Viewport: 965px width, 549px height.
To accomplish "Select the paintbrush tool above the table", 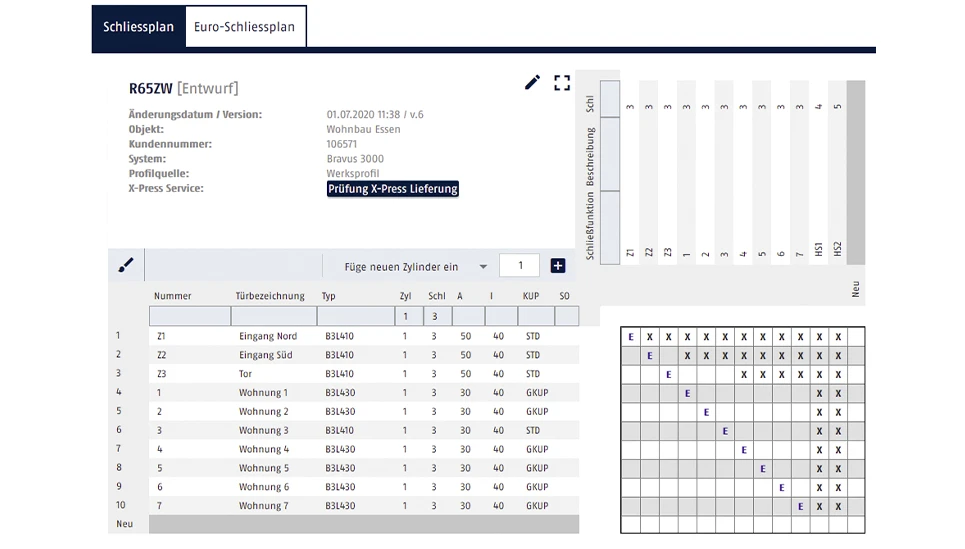I will [126, 266].
